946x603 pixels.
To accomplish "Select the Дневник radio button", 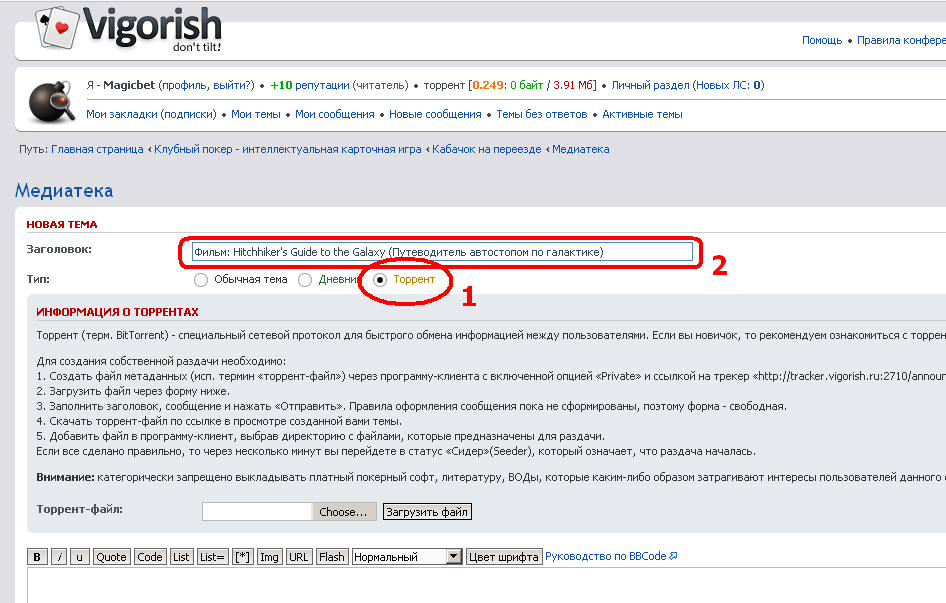I will pyautogui.click(x=305, y=280).
